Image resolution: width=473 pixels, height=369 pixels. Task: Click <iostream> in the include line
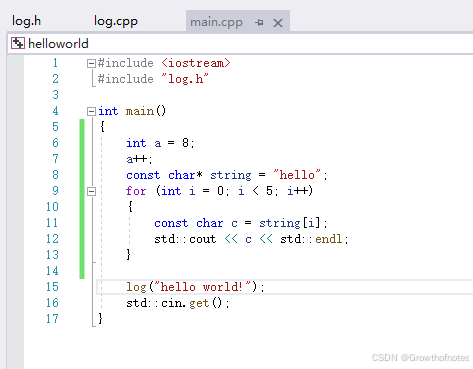pyautogui.click(x=196, y=63)
